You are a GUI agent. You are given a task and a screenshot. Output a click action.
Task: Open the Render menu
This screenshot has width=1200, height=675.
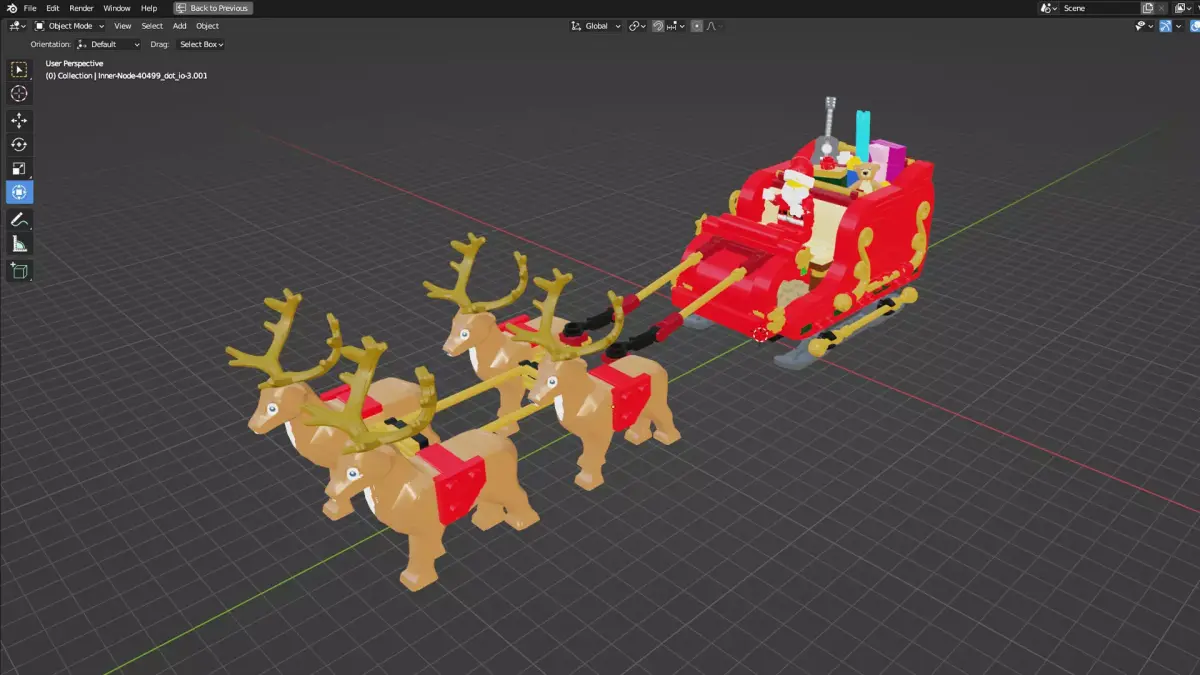pos(81,8)
